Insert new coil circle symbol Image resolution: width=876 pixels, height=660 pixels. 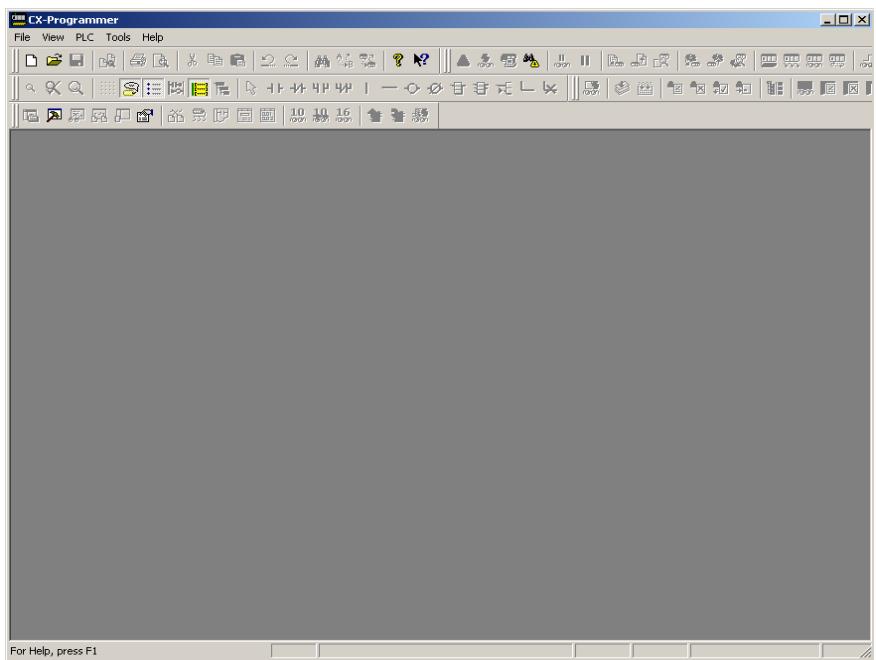pyautogui.click(x=412, y=88)
